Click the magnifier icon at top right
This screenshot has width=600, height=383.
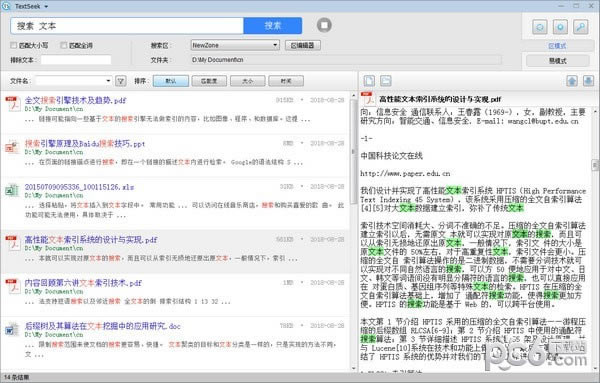[x=580, y=27]
